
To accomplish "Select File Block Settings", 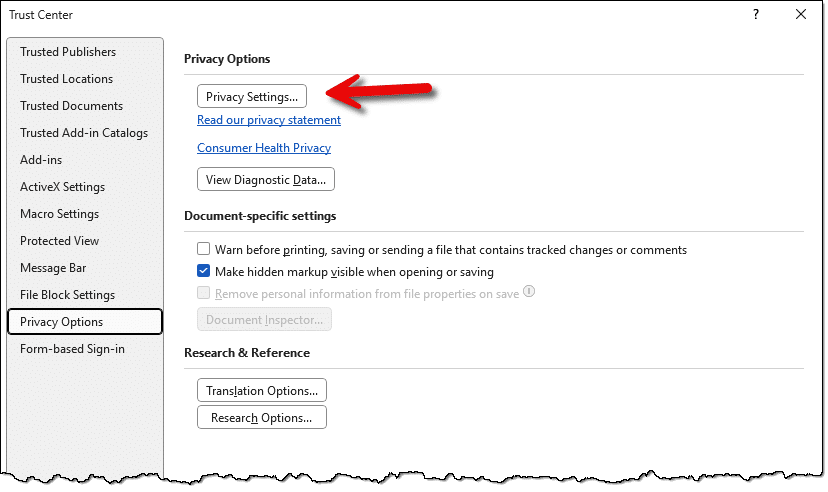I will [67, 295].
